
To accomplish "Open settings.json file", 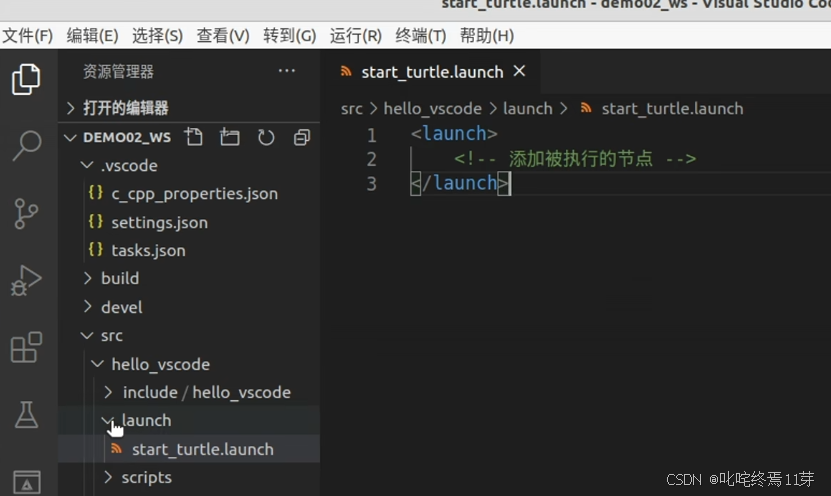I will coord(160,222).
